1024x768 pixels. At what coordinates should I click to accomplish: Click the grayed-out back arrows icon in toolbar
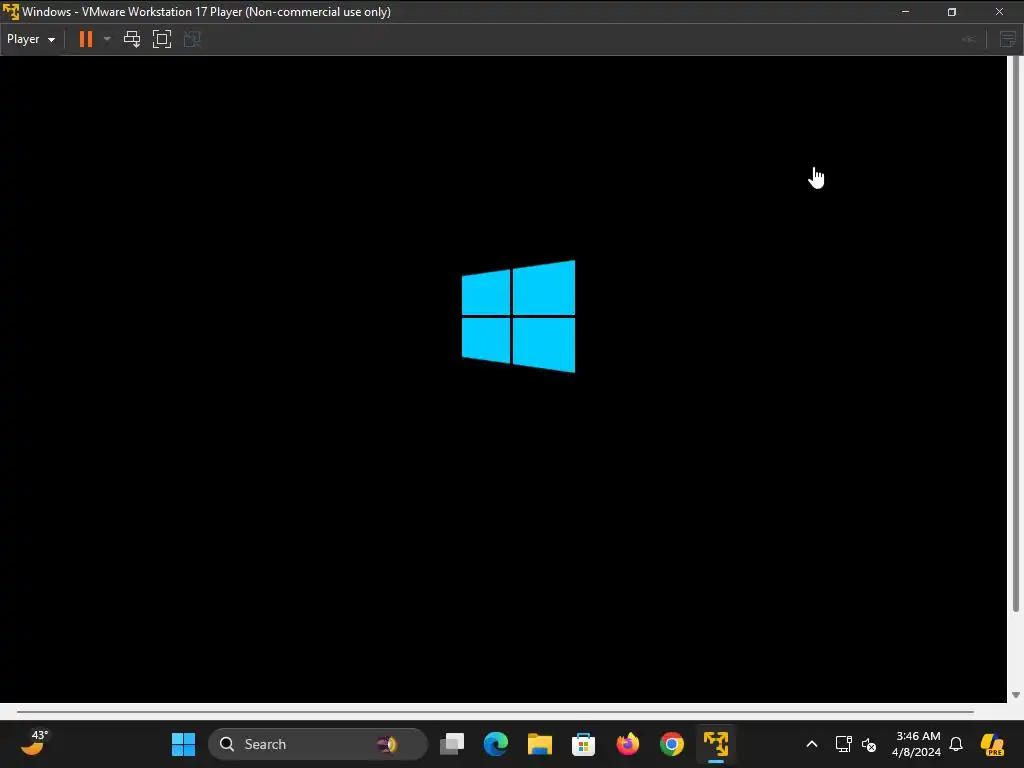pos(968,39)
